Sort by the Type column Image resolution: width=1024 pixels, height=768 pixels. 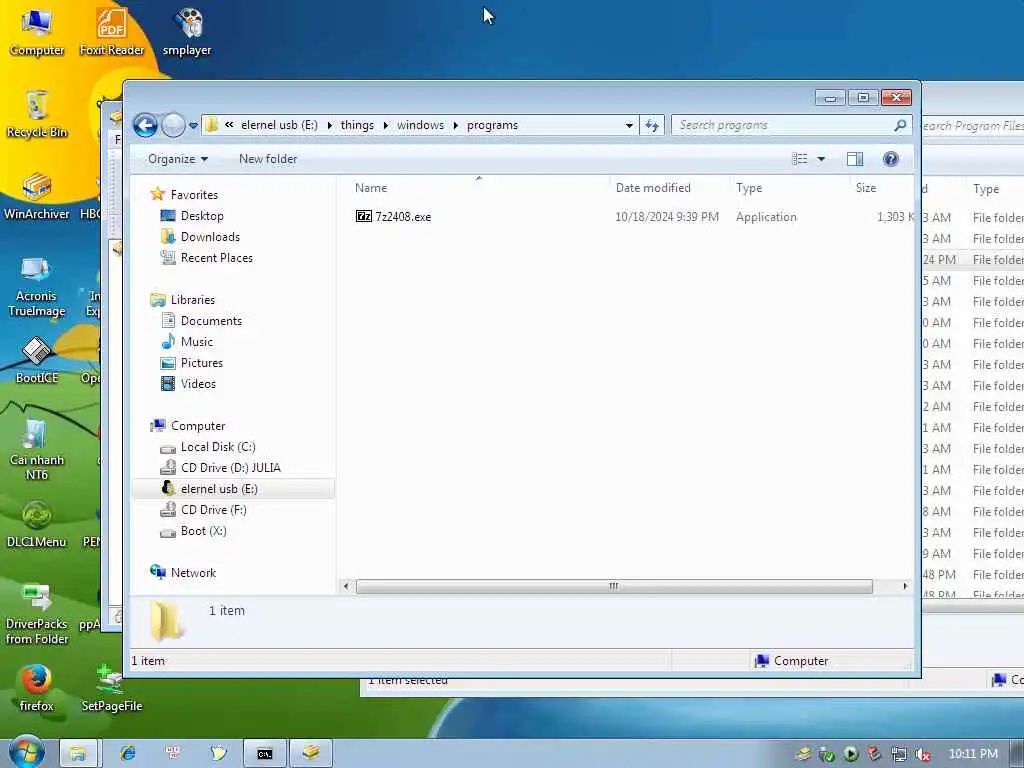tap(789, 187)
